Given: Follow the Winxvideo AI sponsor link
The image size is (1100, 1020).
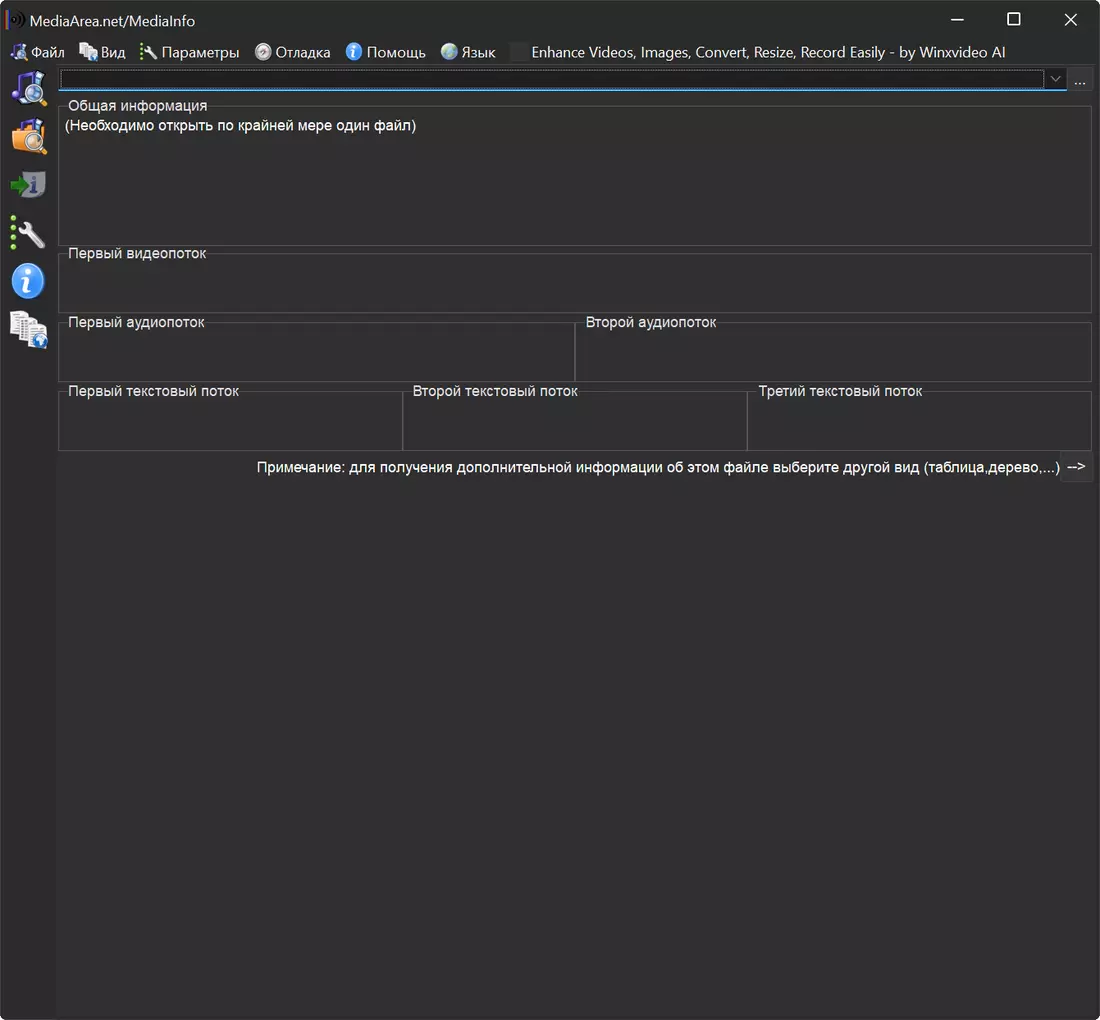Looking at the screenshot, I should pos(768,53).
